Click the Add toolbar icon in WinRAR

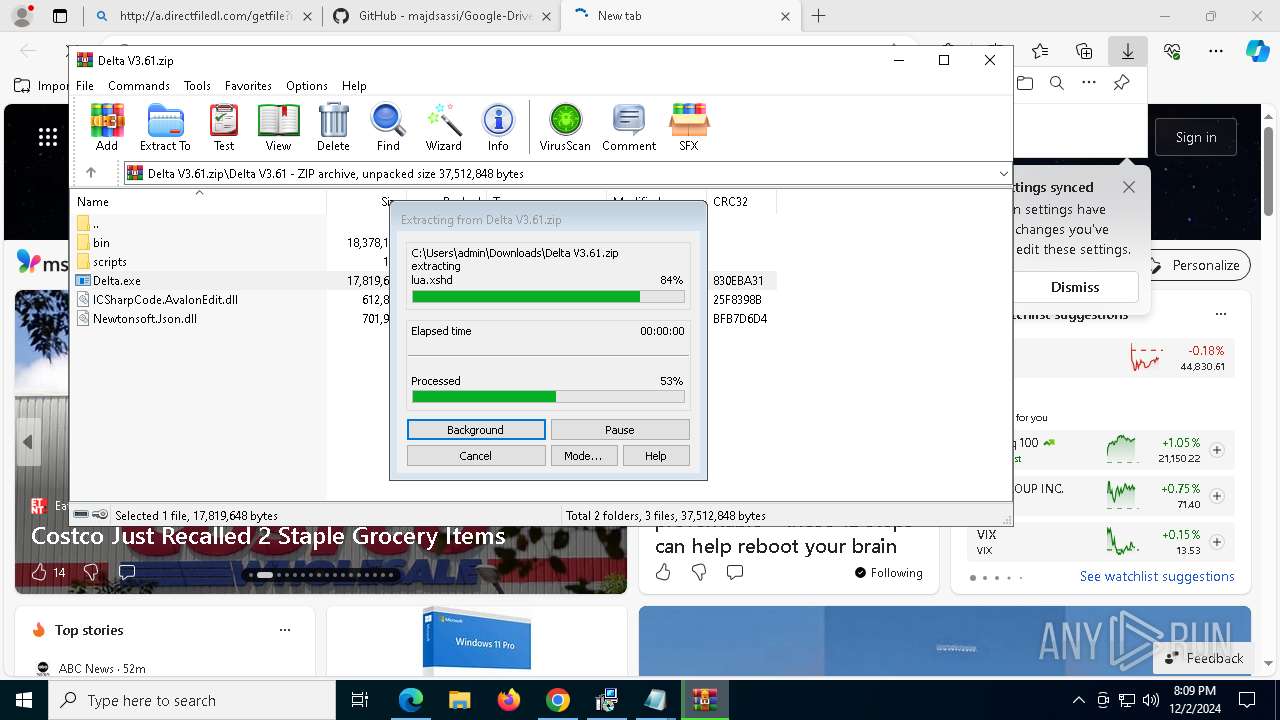(107, 127)
